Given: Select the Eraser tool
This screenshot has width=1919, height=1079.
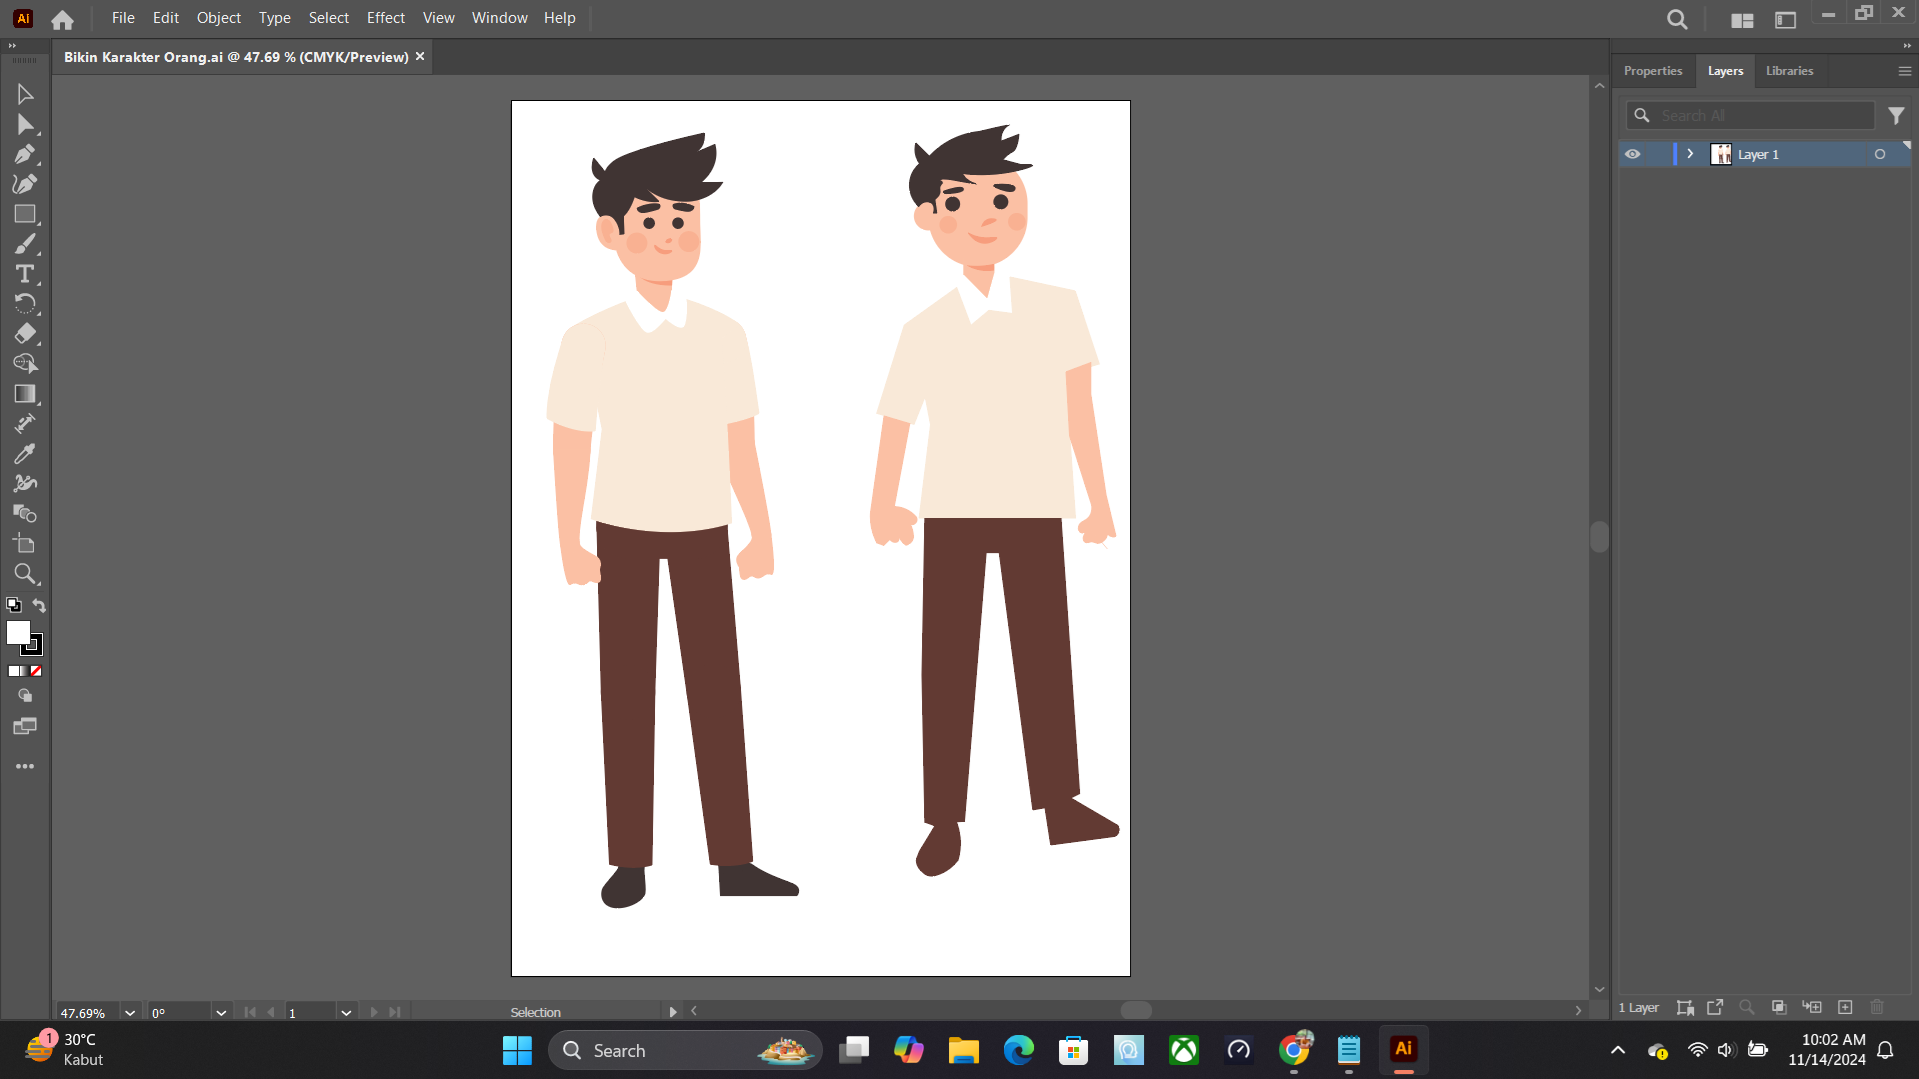Looking at the screenshot, I should pos(25,334).
